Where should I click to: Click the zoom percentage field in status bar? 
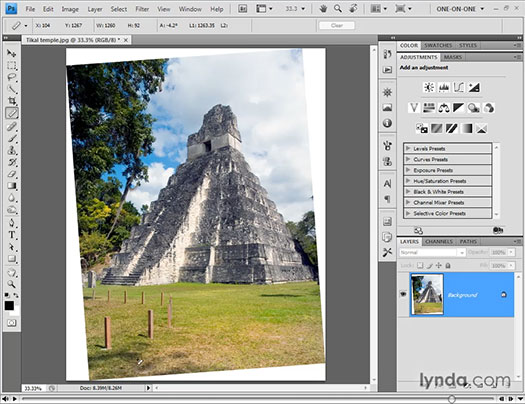tap(33, 388)
